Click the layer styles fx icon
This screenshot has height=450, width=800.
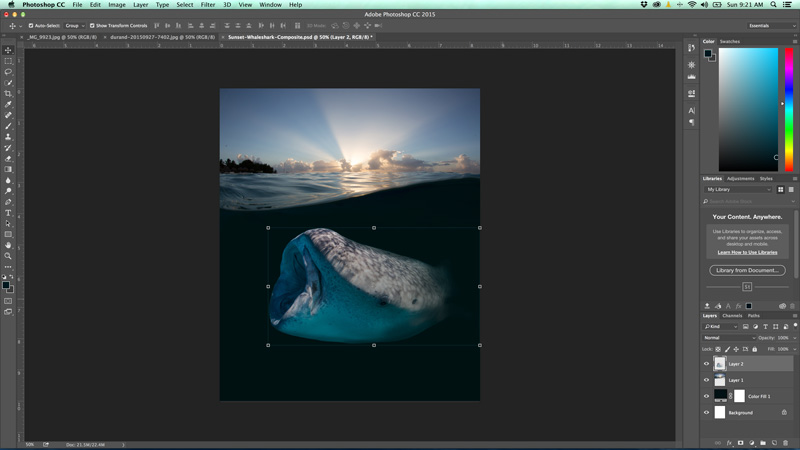tap(729, 442)
